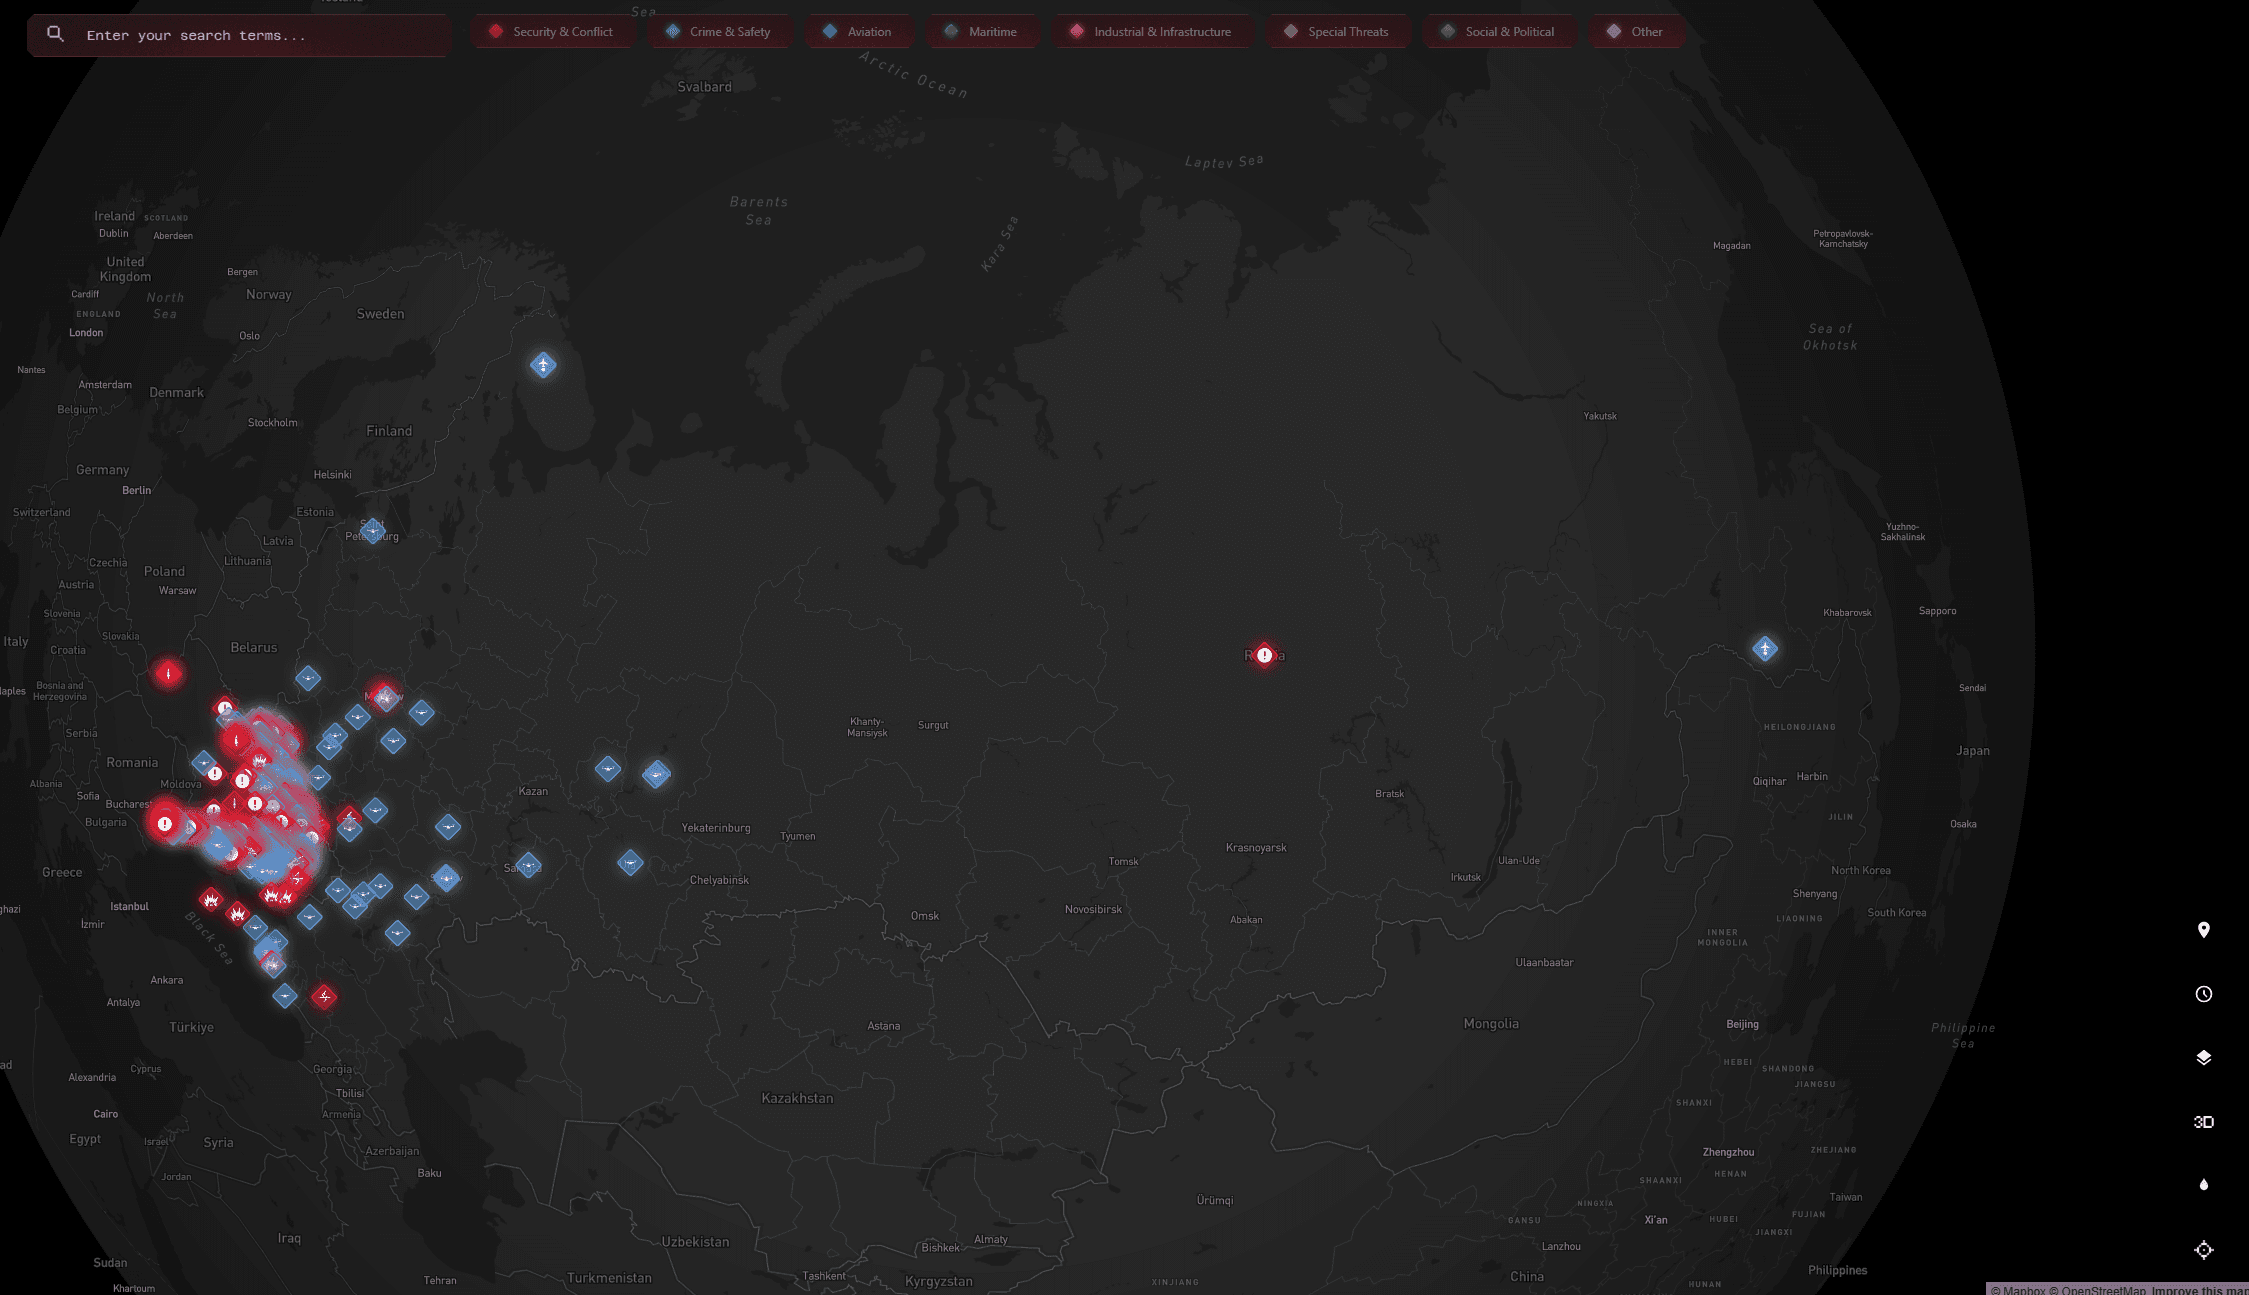Switch the map to 3D view
The width and height of the screenshot is (2249, 1295).
pyautogui.click(x=2203, y=1122)
